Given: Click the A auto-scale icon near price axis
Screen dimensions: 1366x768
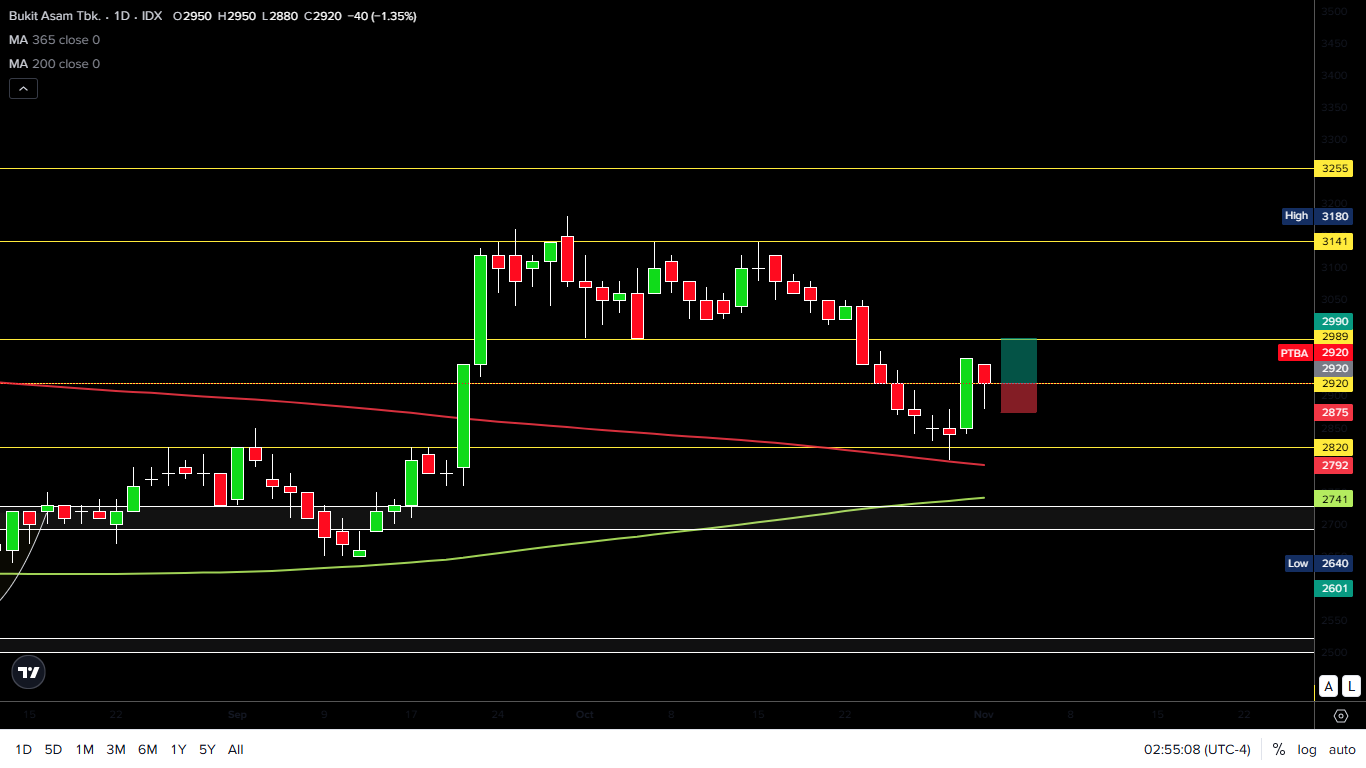Looking at the screenshot, I should click(1328, 686).
